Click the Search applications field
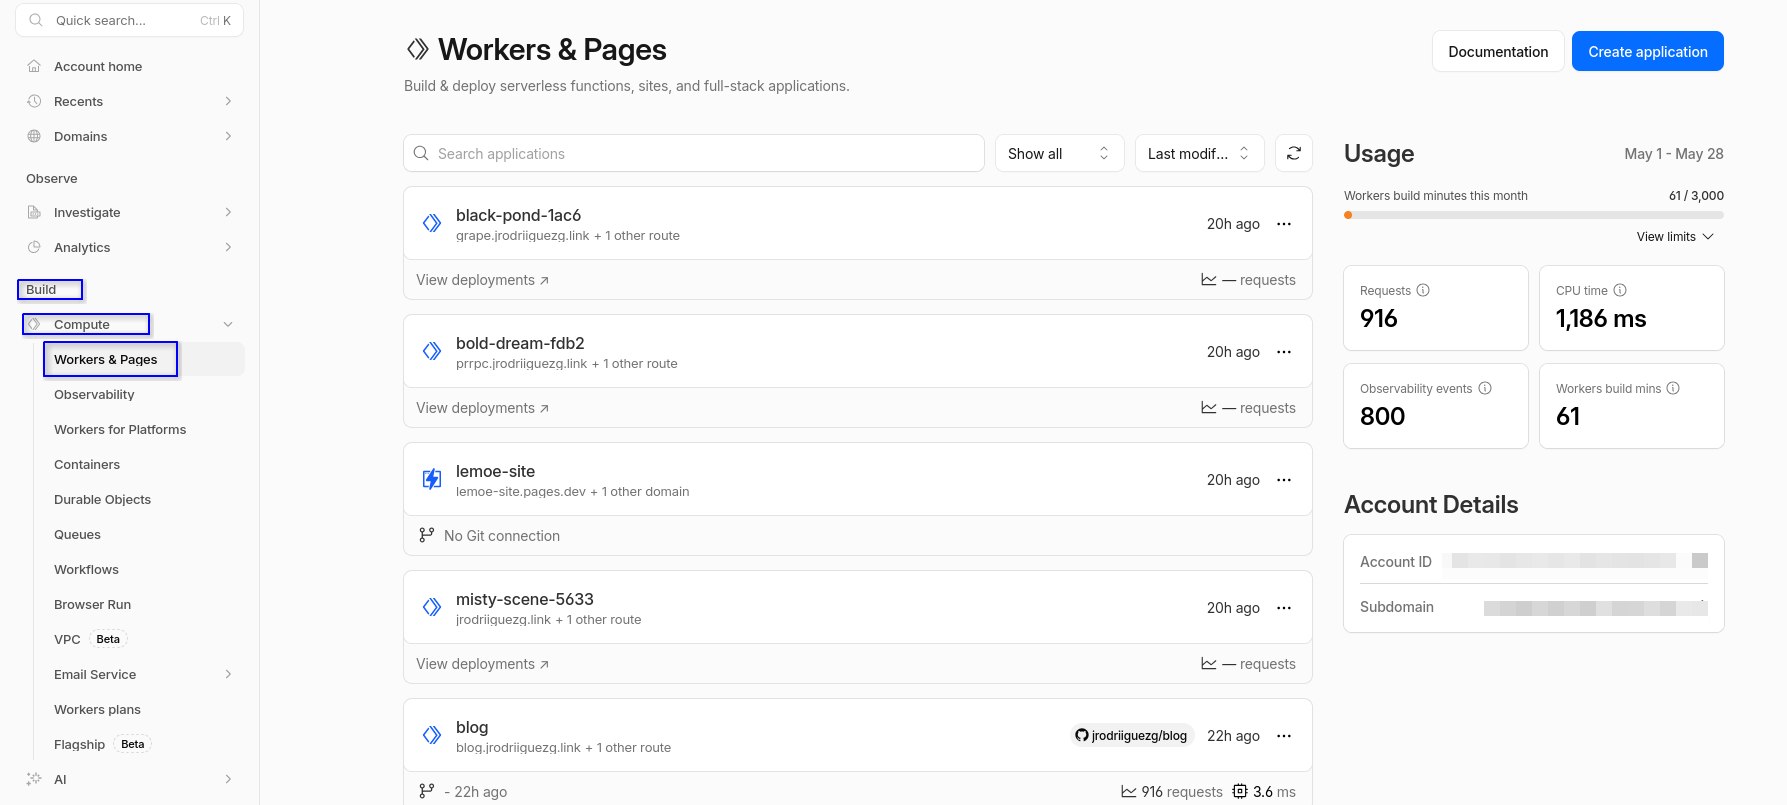Image resolution: width=1787 pixels, height=805 pixels. (x=694, y=153)
